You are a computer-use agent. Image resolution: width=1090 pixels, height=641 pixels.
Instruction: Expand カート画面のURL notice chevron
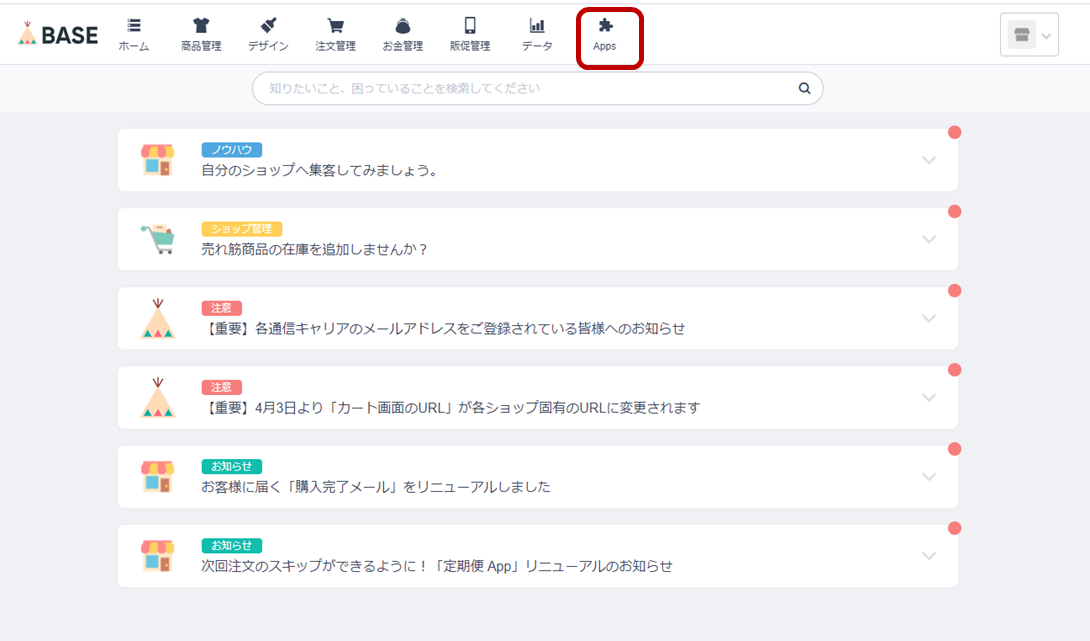click(929, 398)
